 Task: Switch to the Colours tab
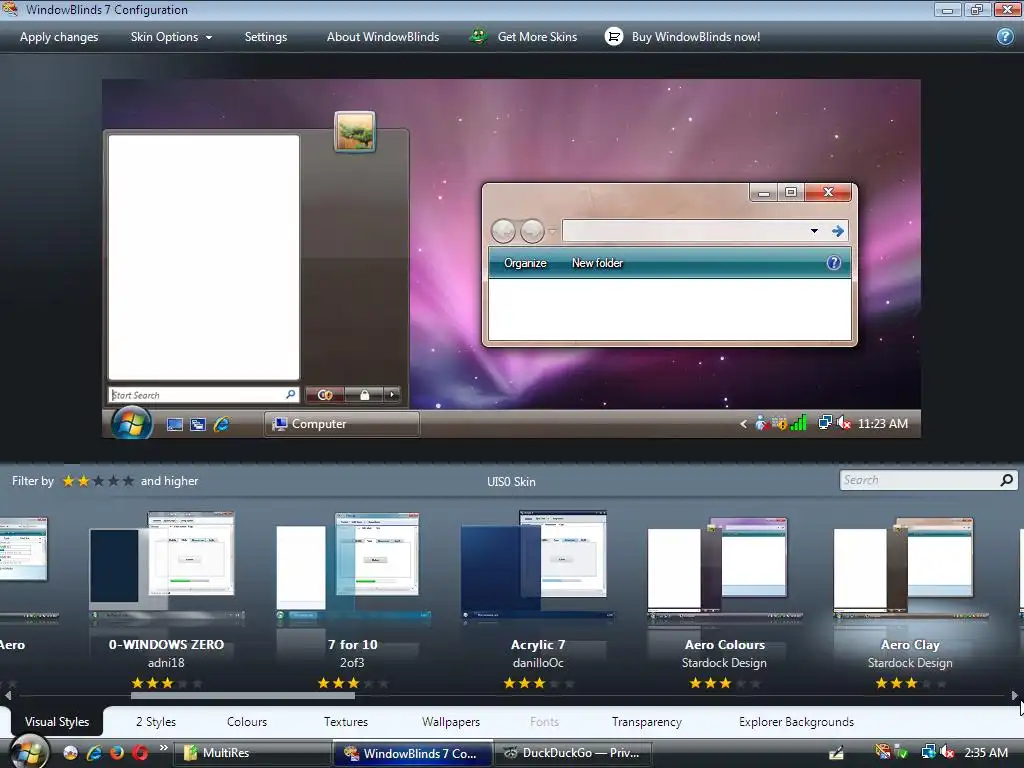pyautogui.click(x=247, y=722)
